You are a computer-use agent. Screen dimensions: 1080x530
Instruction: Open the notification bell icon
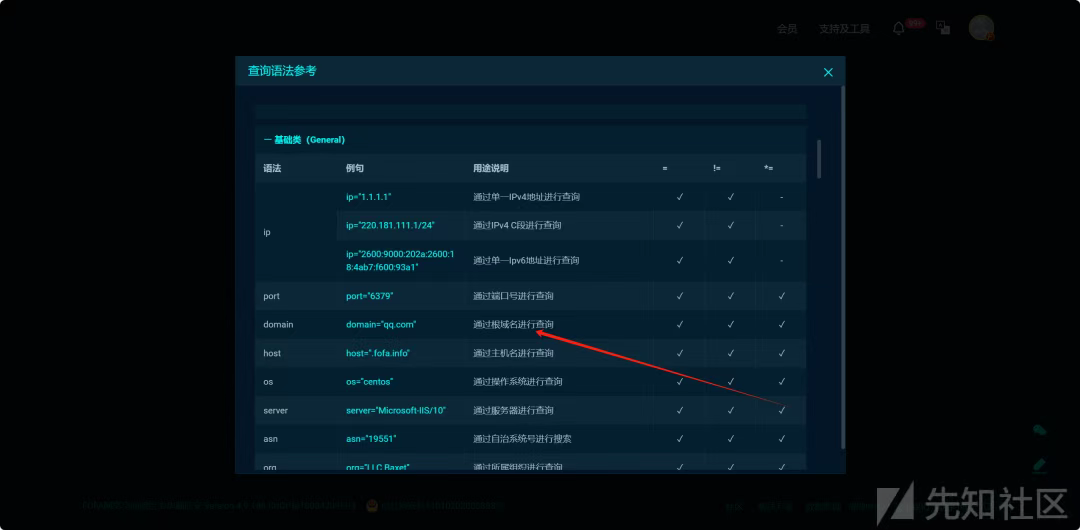click(x=898, y=28)
